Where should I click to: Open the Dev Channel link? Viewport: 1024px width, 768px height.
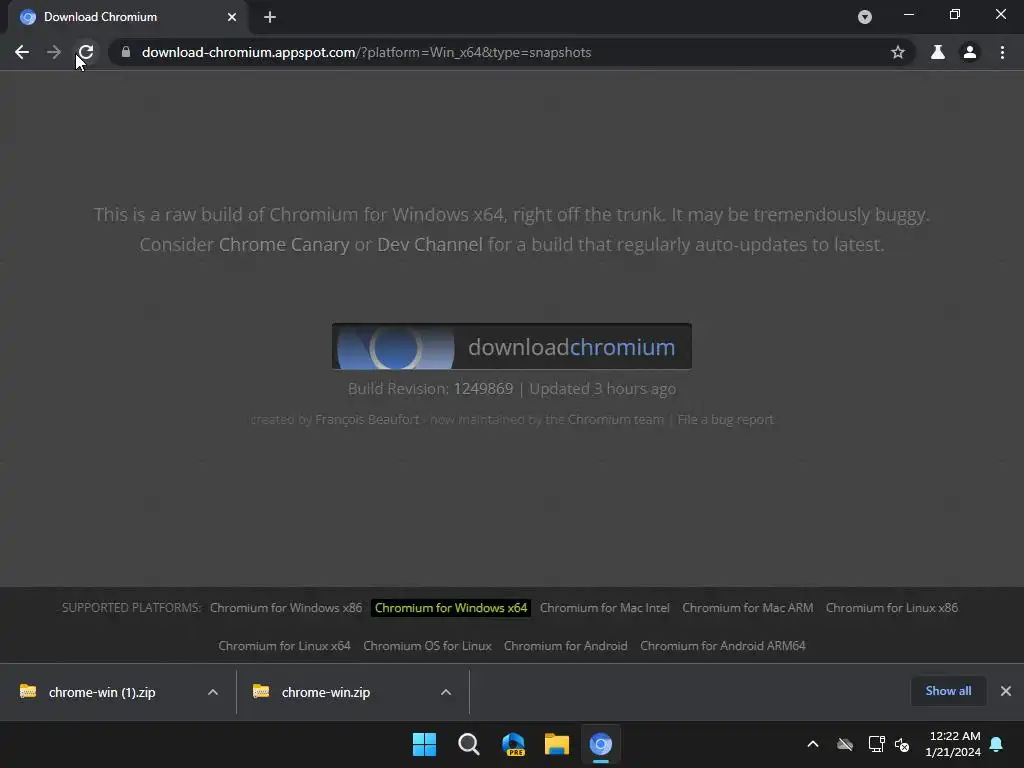pos(430,244)
